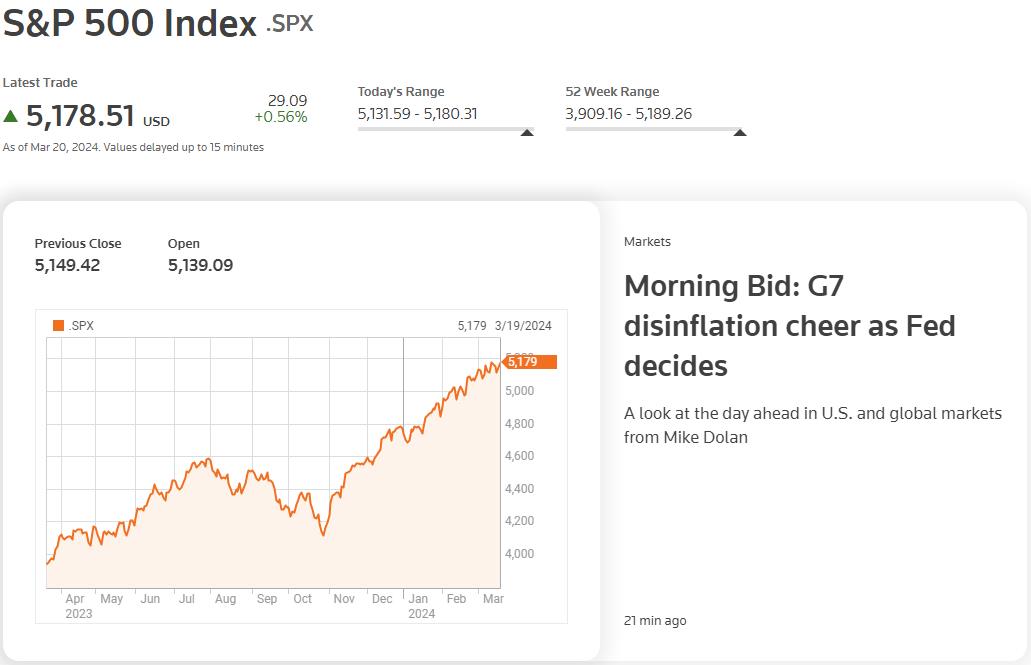The width and height of the screenshot is (1031, 665).
Task: Click the USD currency label
Action: [x=156, y=122]
